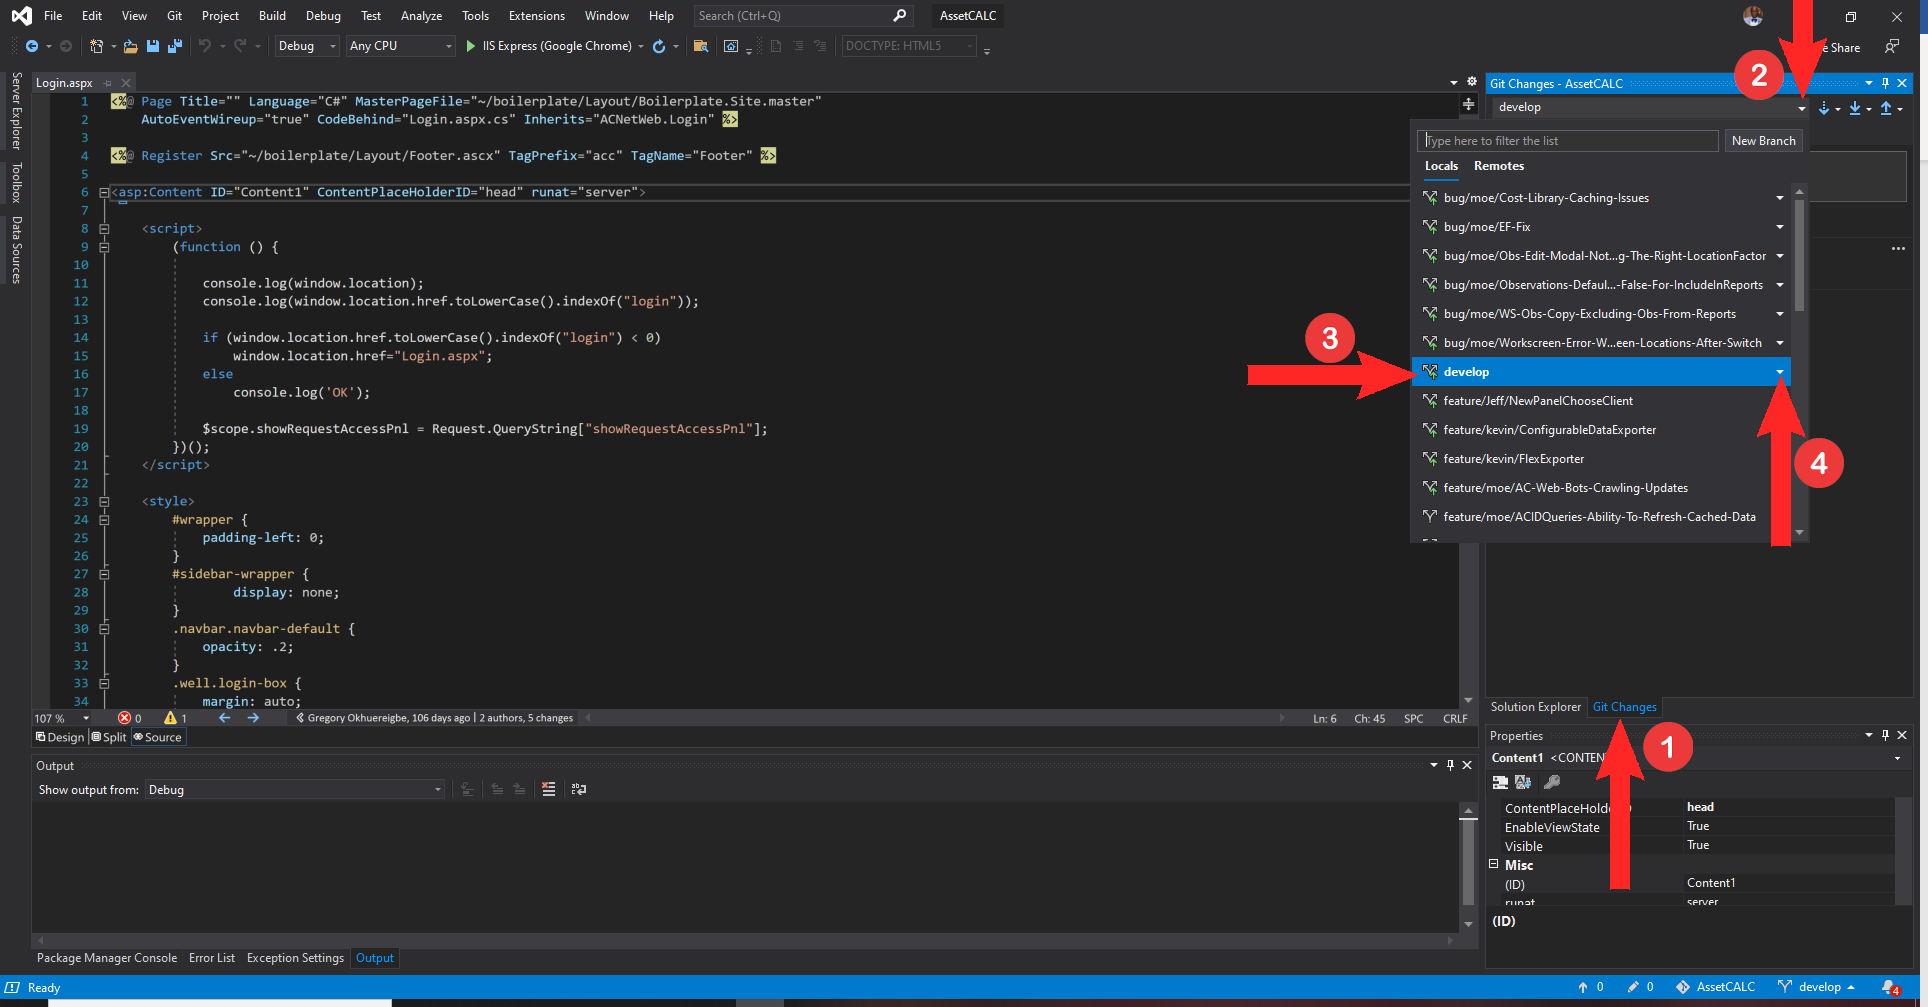
Task: Toggle word wrap in the Output window
Action: coord(578,789)
